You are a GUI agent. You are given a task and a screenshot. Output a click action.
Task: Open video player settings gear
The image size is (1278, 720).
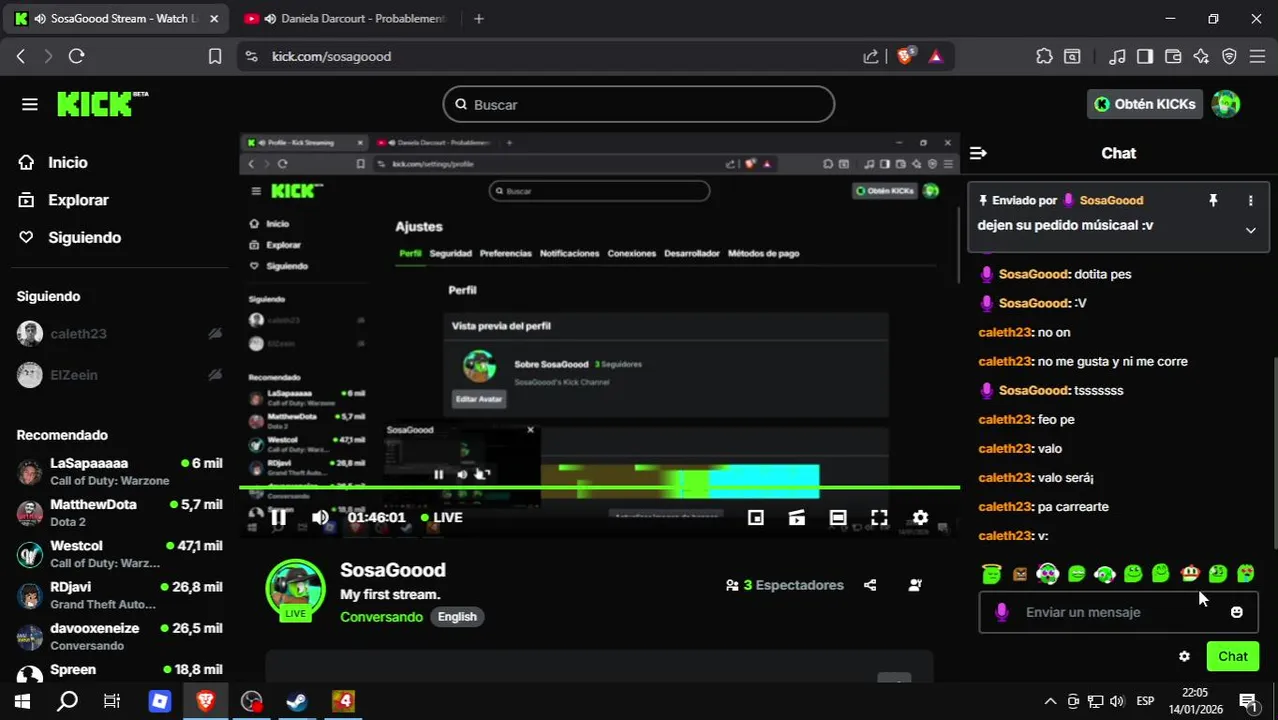pos(920,517)
